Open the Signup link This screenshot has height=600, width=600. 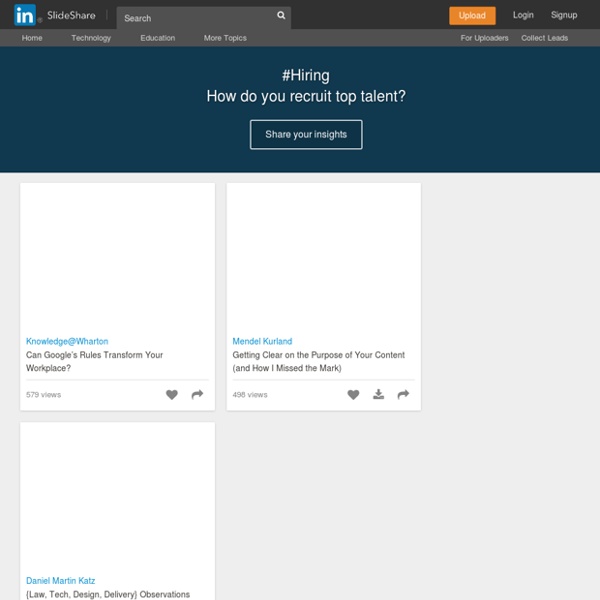[564, 15]
